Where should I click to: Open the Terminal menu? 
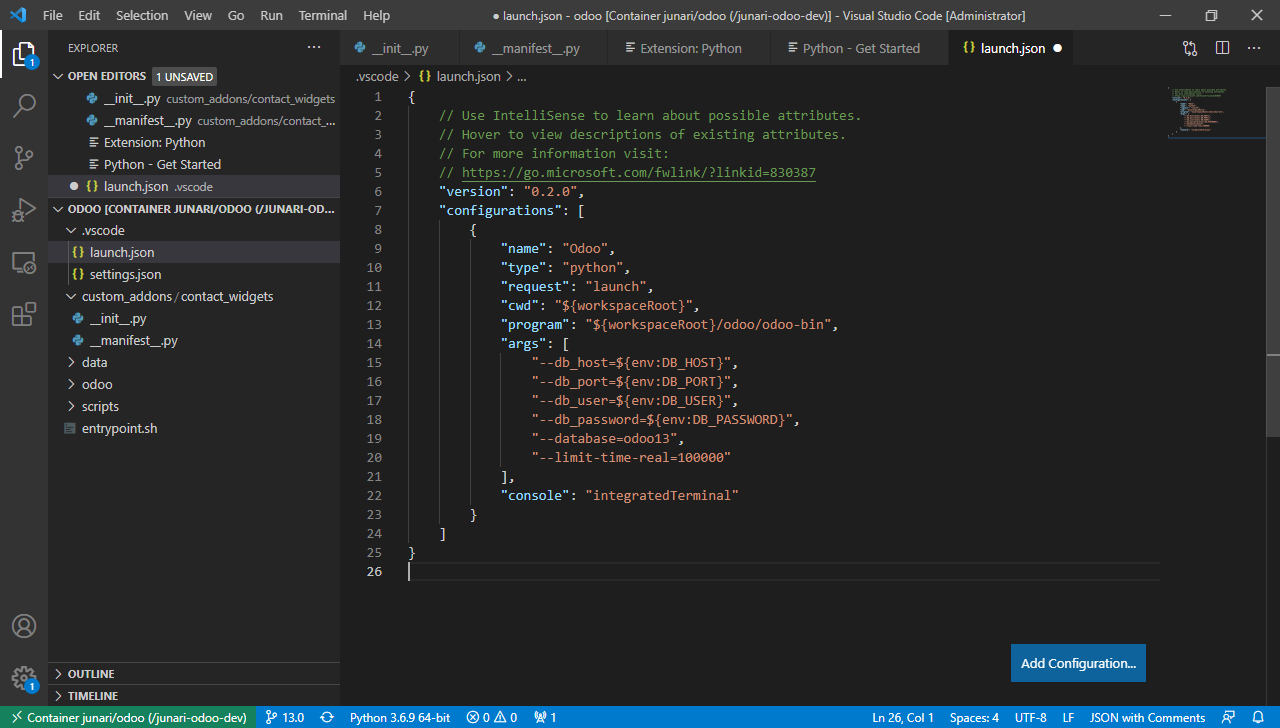tap(322, 15)
